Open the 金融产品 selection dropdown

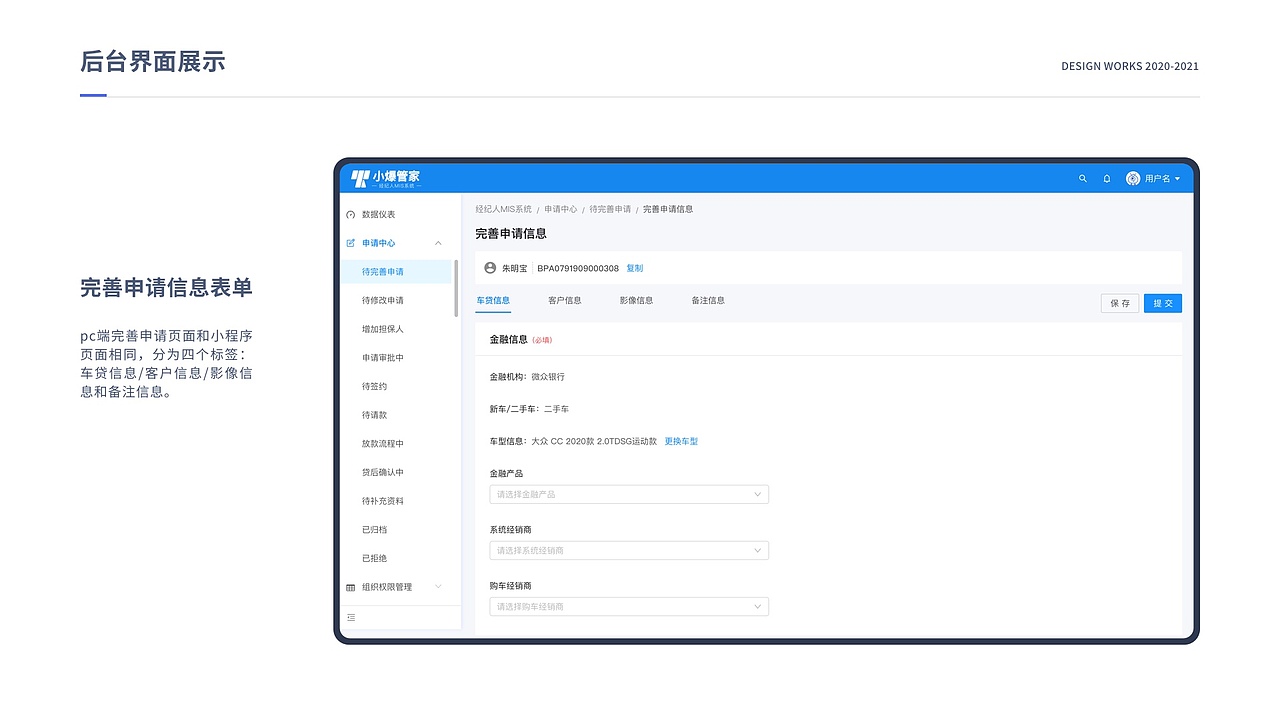[628, 494]
